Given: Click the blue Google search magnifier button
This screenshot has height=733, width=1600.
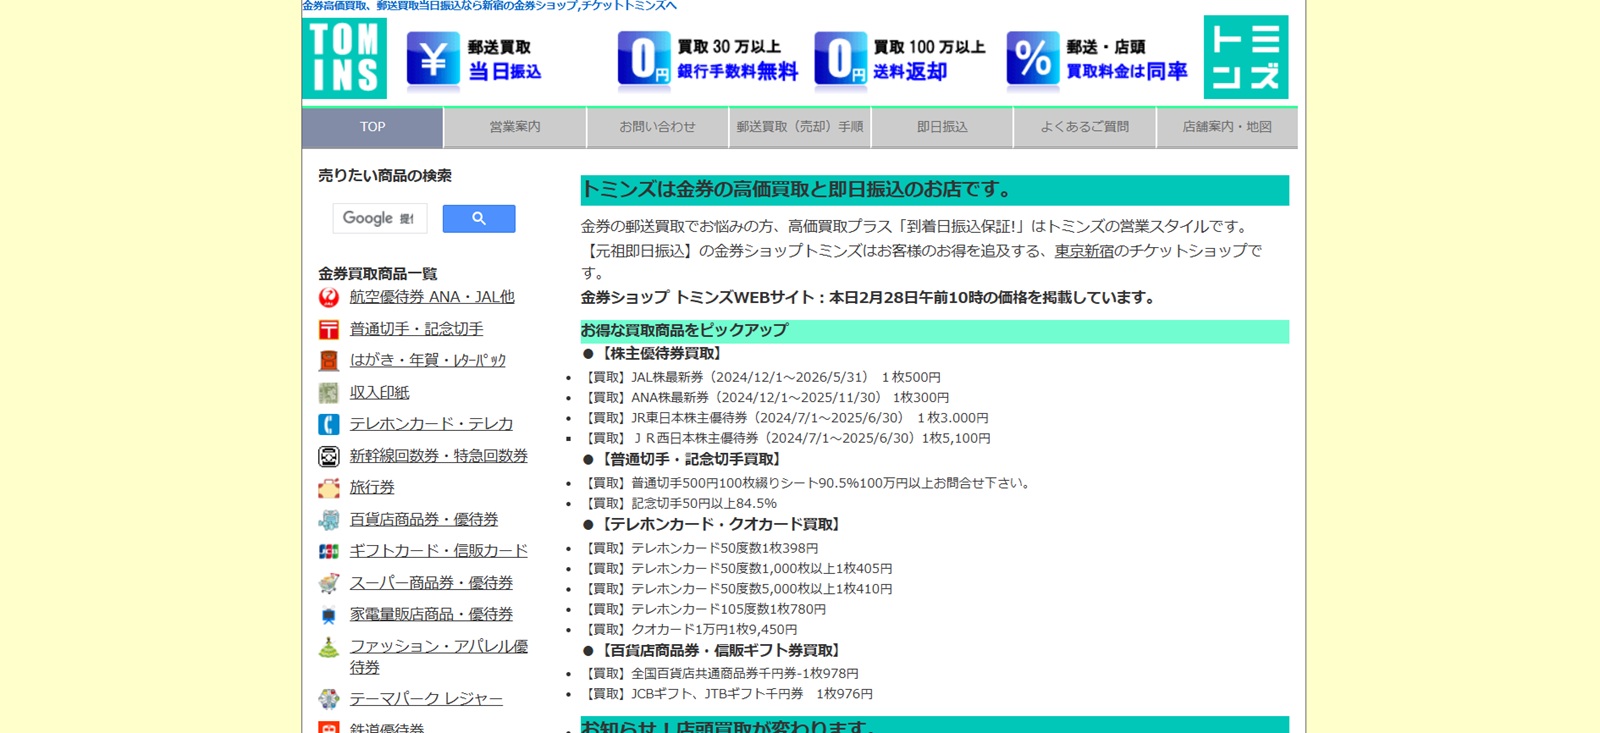Looking at the screenshot, I should pyautogui.click(x=479, y=219).
